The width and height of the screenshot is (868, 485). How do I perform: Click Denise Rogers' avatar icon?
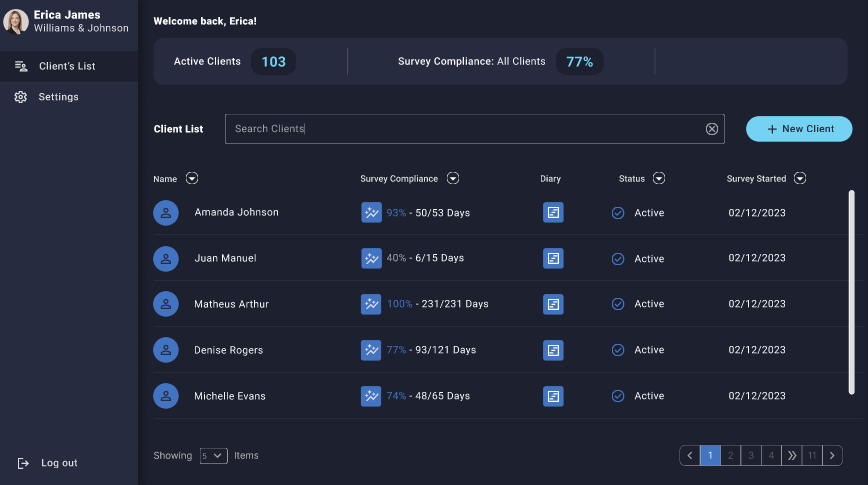click(166, 350)
